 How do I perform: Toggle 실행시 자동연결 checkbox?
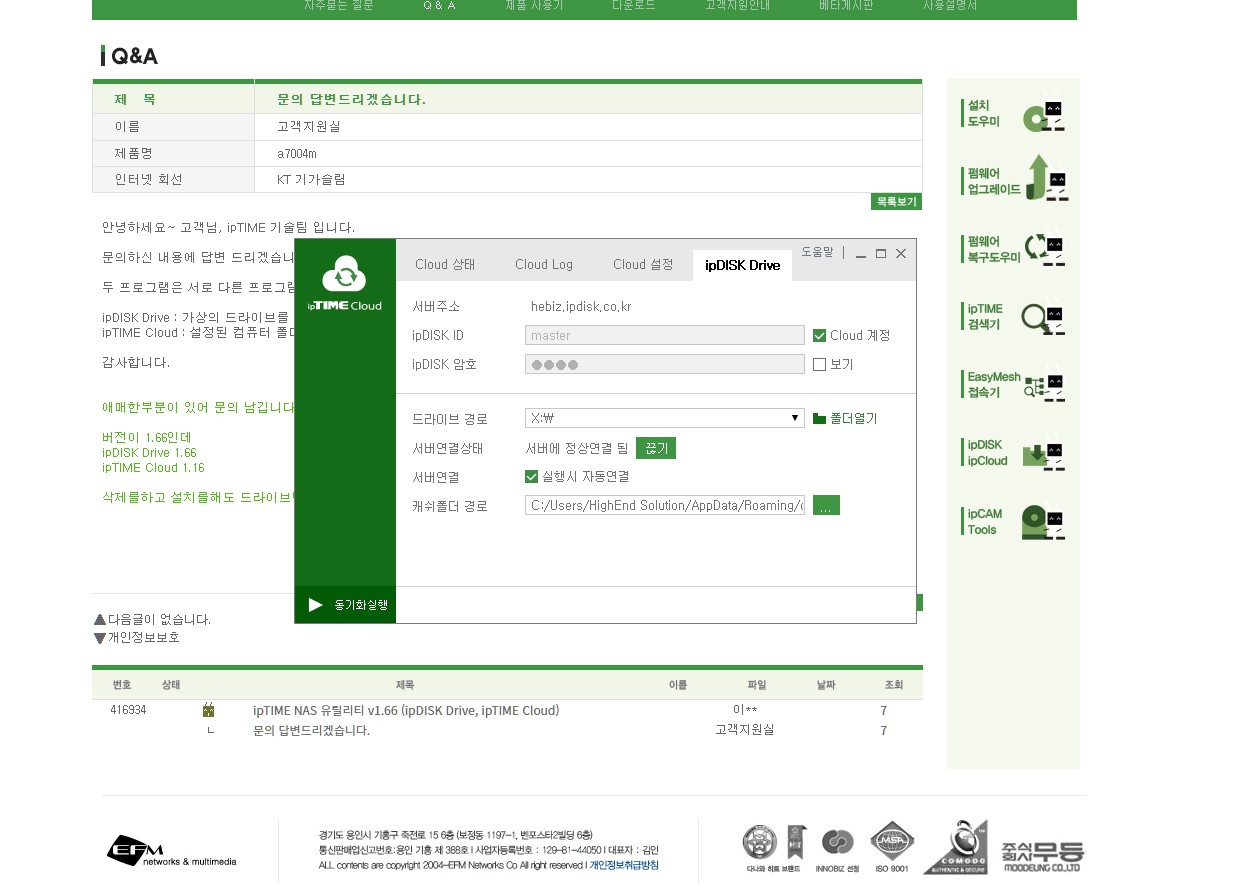(x=531, y=477)
